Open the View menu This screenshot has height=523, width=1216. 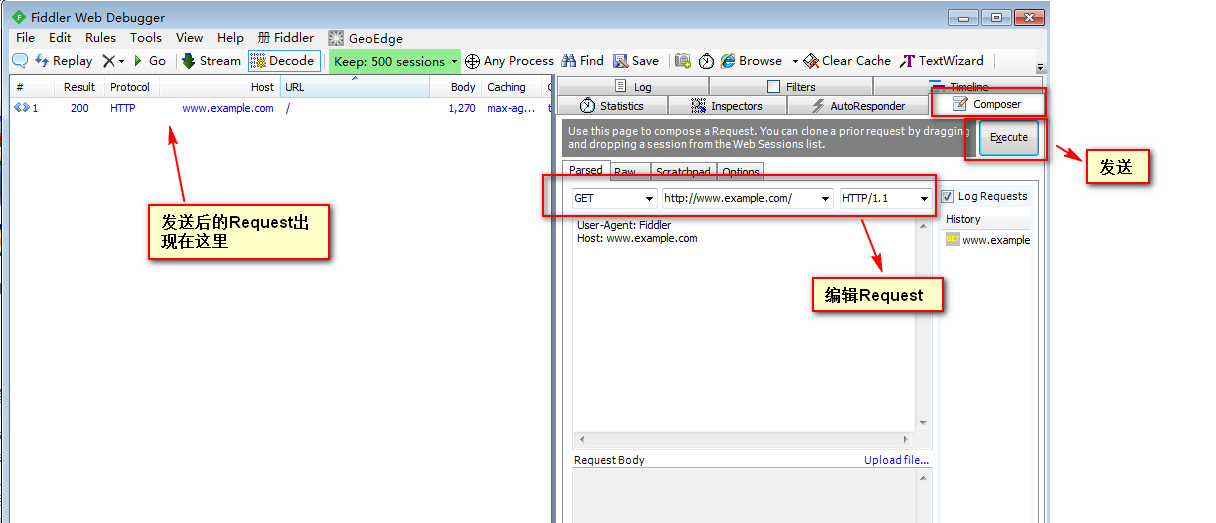189,38
